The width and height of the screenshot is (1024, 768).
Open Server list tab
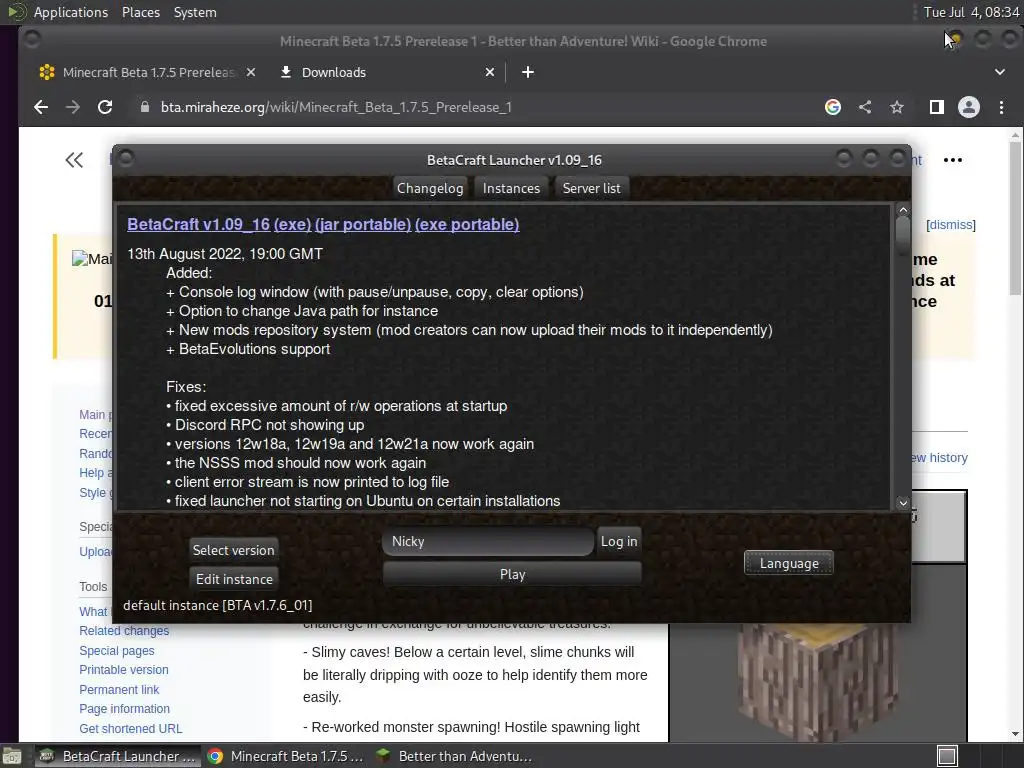coord(592,188)
